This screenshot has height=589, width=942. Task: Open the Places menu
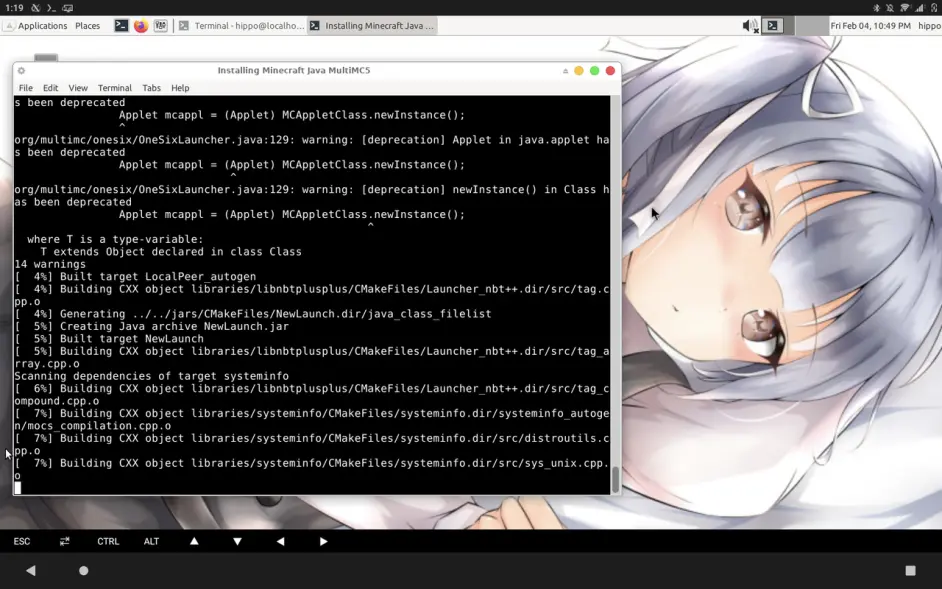coord(88,26)
